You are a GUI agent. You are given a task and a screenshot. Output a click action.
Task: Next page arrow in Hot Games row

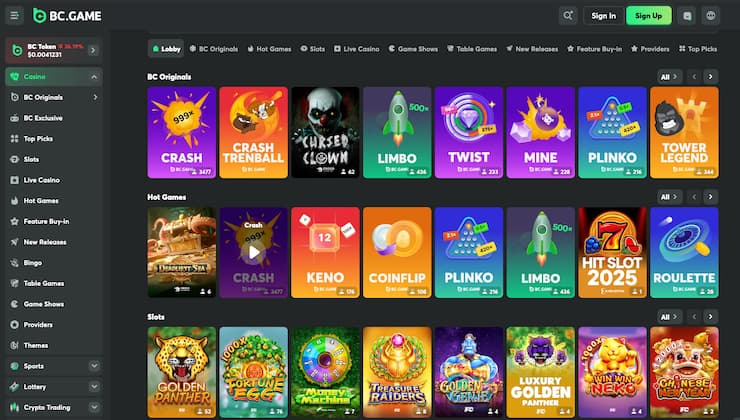[710, 197]
